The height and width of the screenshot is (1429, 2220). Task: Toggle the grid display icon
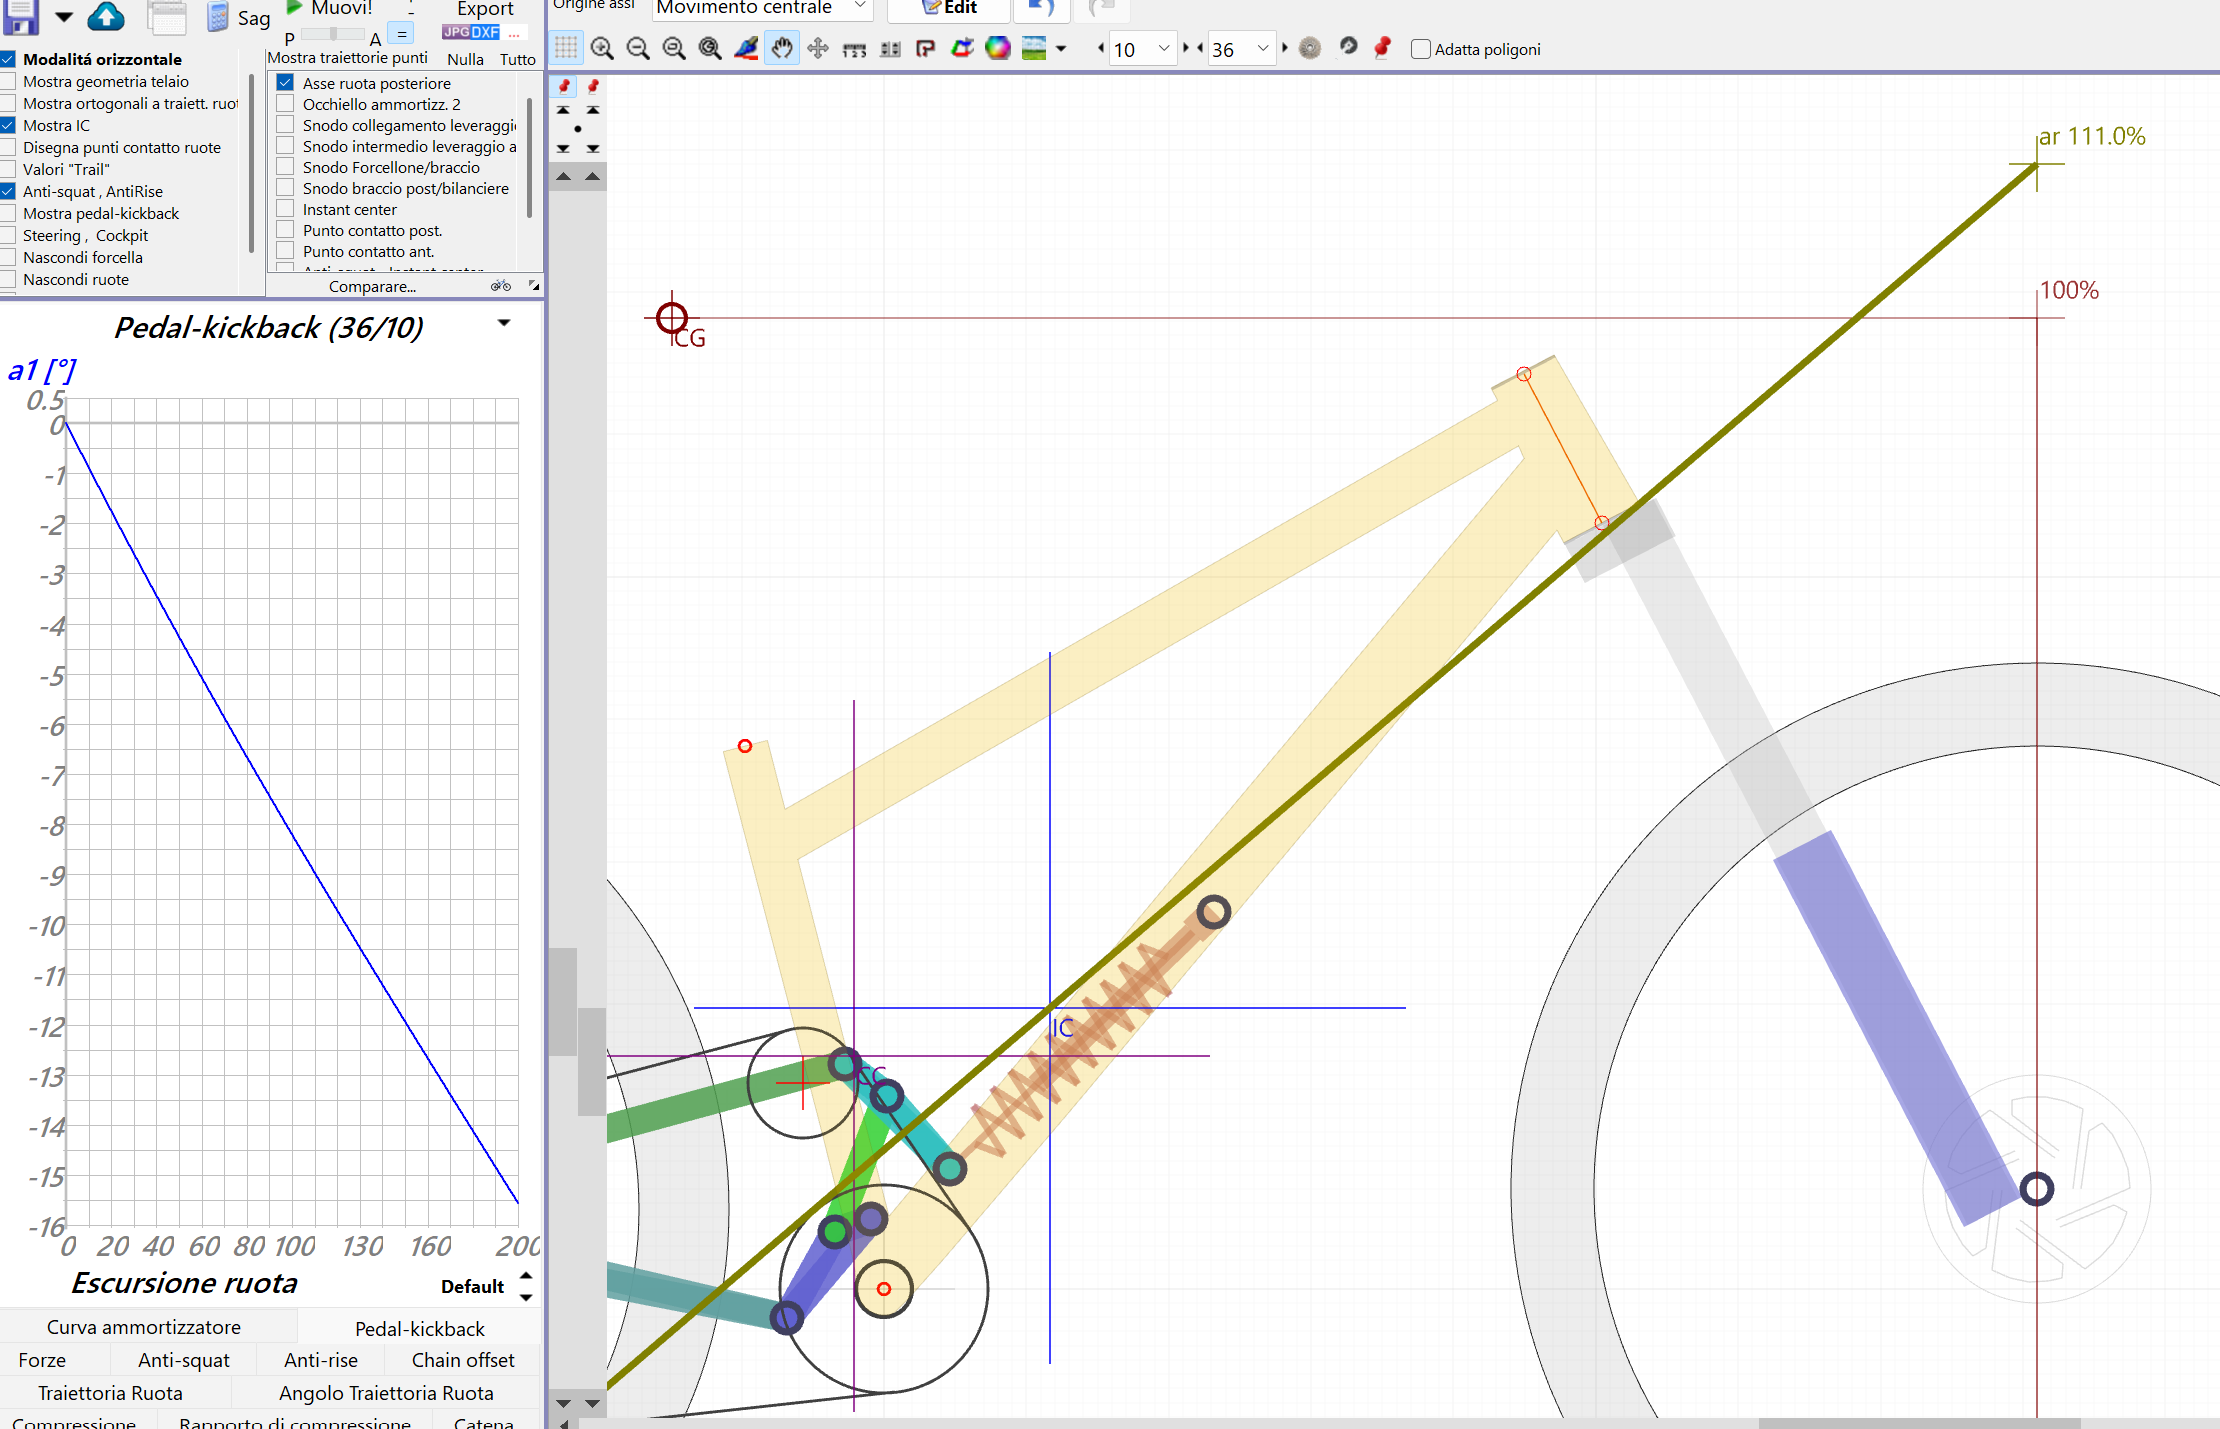tap(566, 48)
